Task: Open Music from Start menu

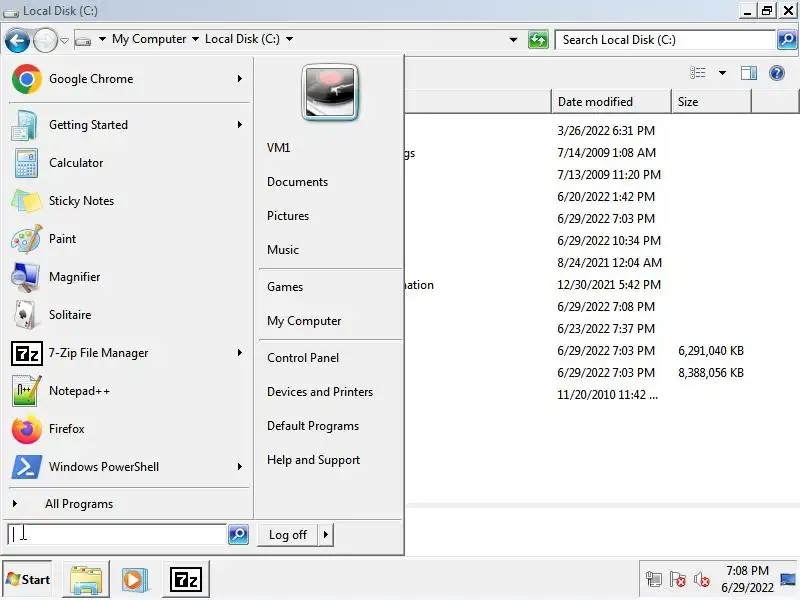Action: pyautogui.click(x=283, y=250)
